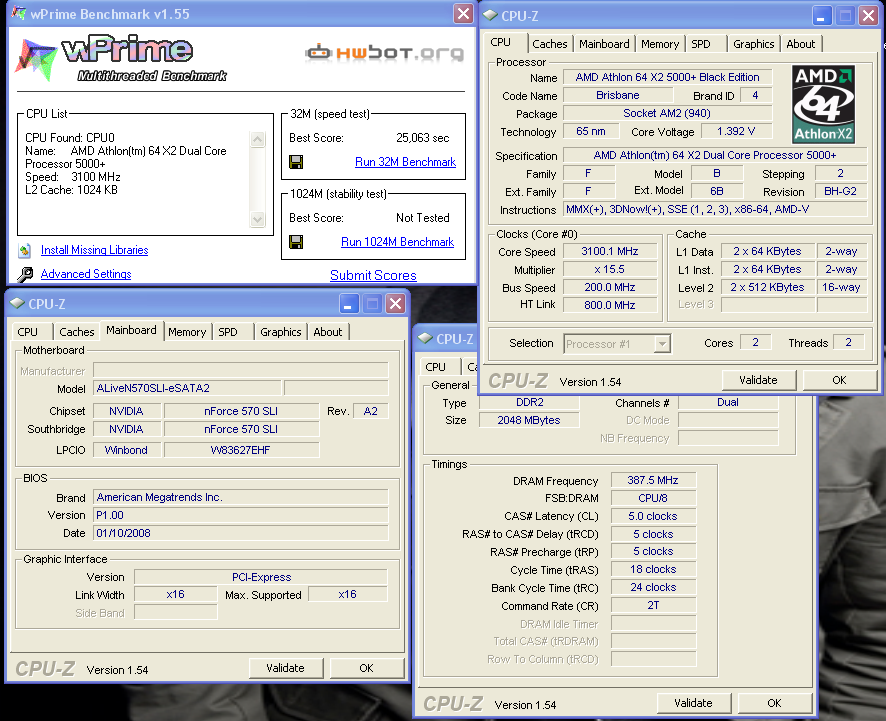Click the Submit Scores link
Image resolution: width=886 pixels, height=721 pixels.
point(373,275)
